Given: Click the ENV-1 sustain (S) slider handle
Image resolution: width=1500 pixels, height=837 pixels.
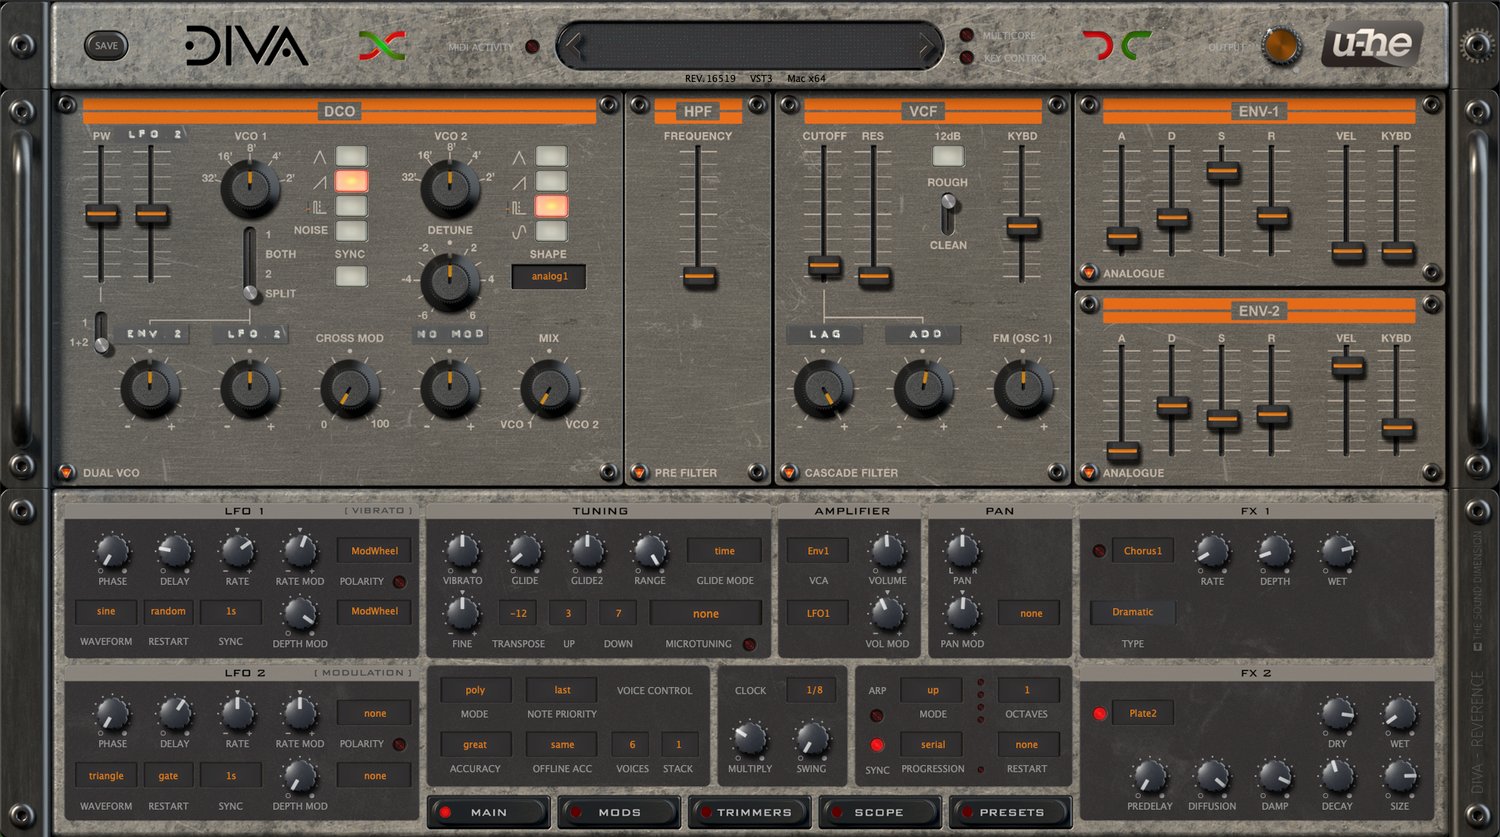Looking at the screenshot, I should (1222, 172).
